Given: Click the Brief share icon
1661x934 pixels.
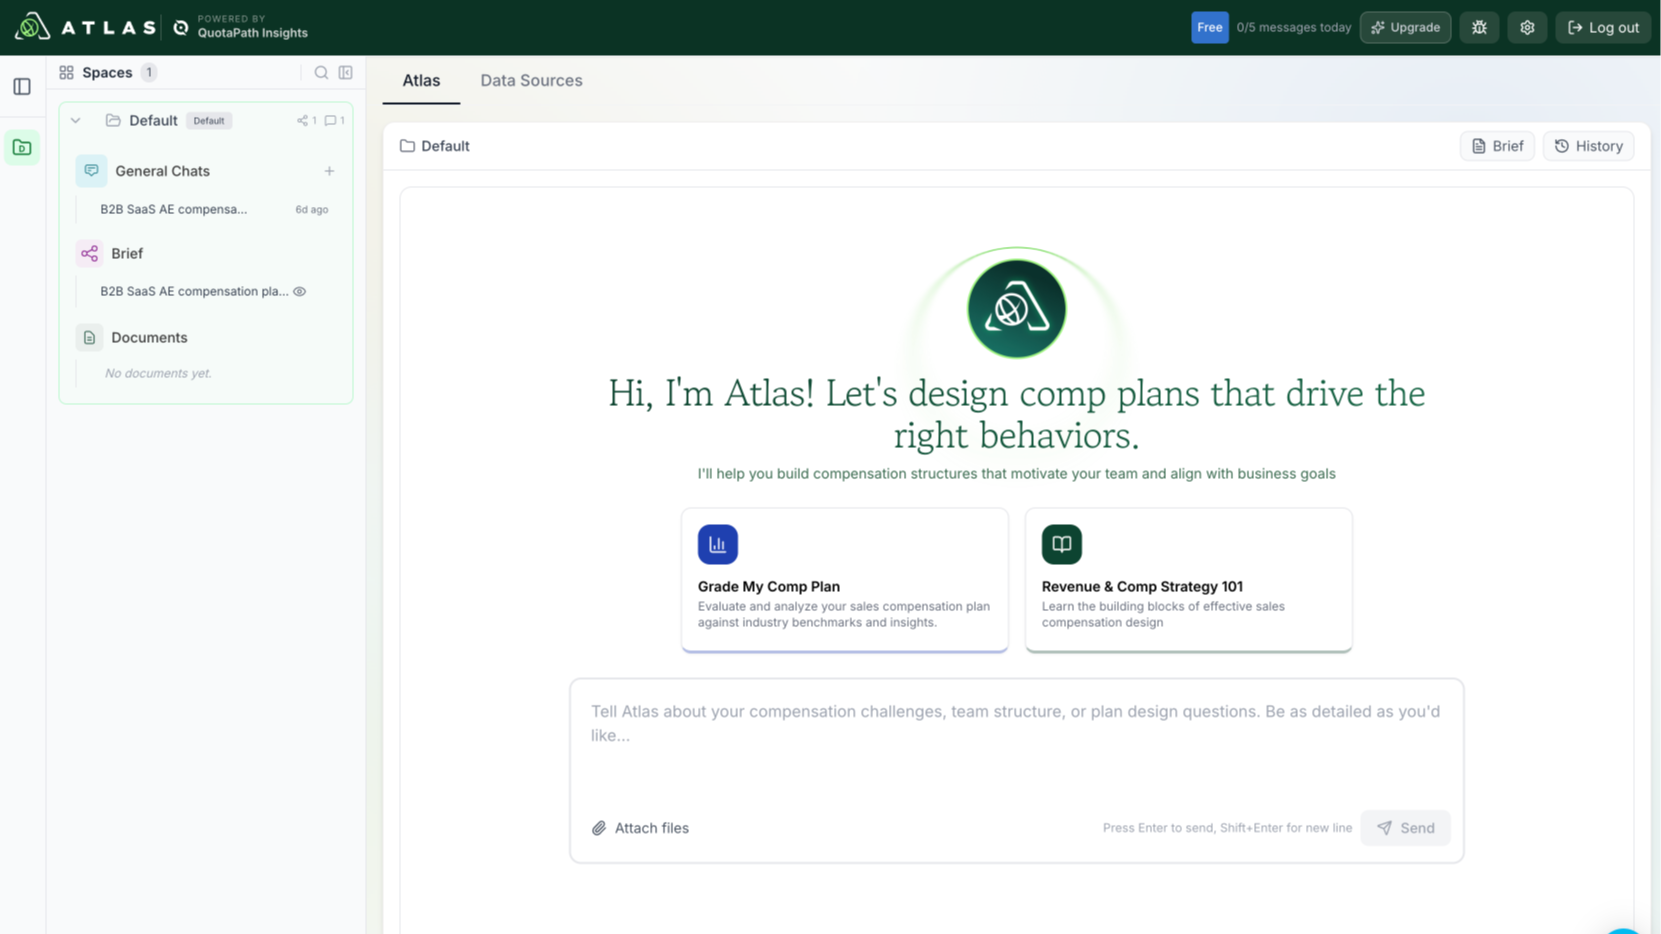Looking at the screenshot, I should point(89,253).
